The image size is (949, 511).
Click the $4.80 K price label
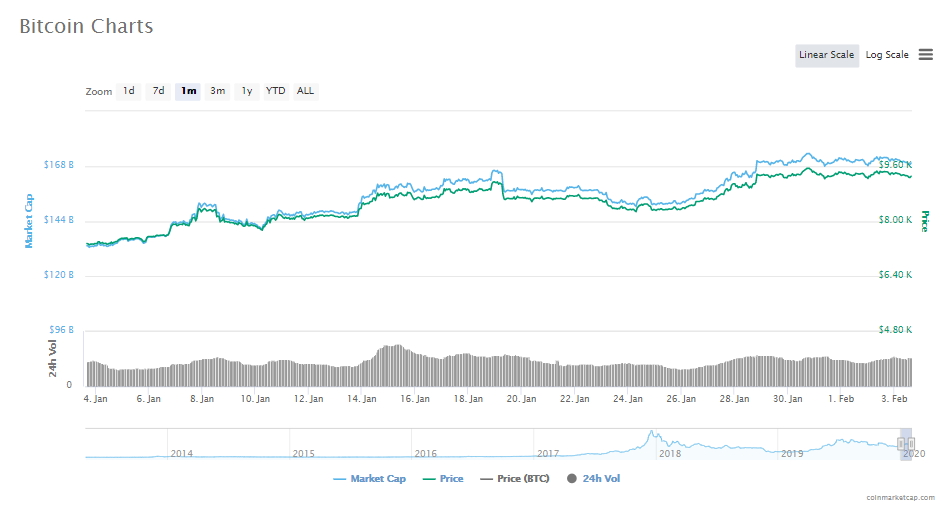tap(895, 330)
